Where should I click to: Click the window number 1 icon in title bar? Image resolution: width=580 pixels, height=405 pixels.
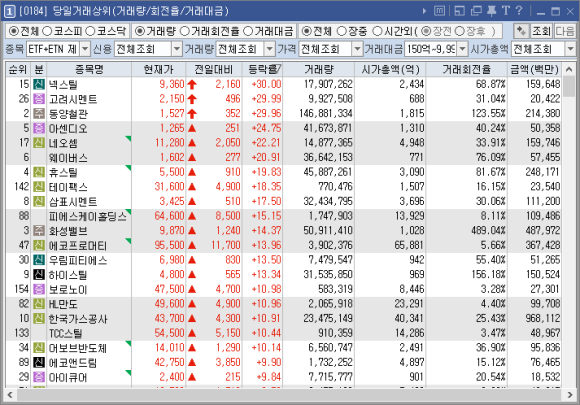click(x=9, y=11)
